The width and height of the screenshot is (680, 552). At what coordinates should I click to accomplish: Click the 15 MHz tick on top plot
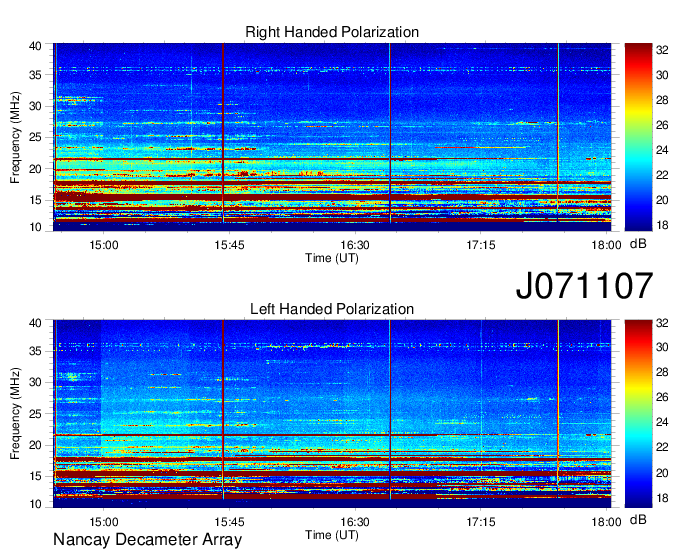coord(35,200)
